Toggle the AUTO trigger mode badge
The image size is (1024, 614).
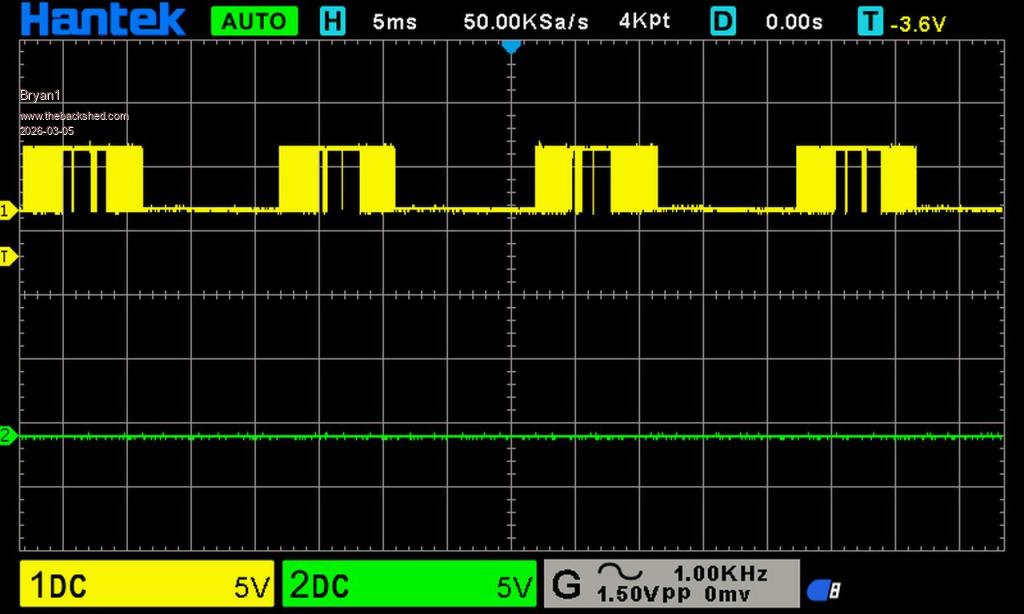(x=254, y=21)
